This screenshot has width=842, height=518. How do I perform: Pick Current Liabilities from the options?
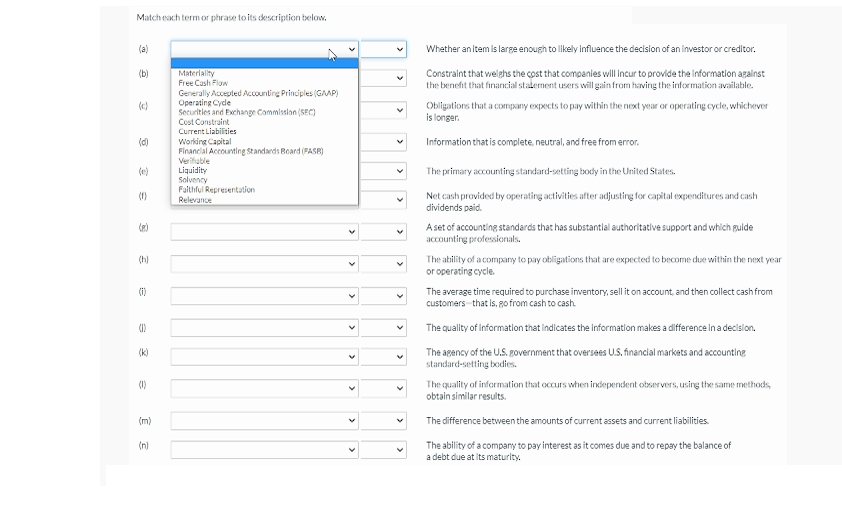[264, 132]
